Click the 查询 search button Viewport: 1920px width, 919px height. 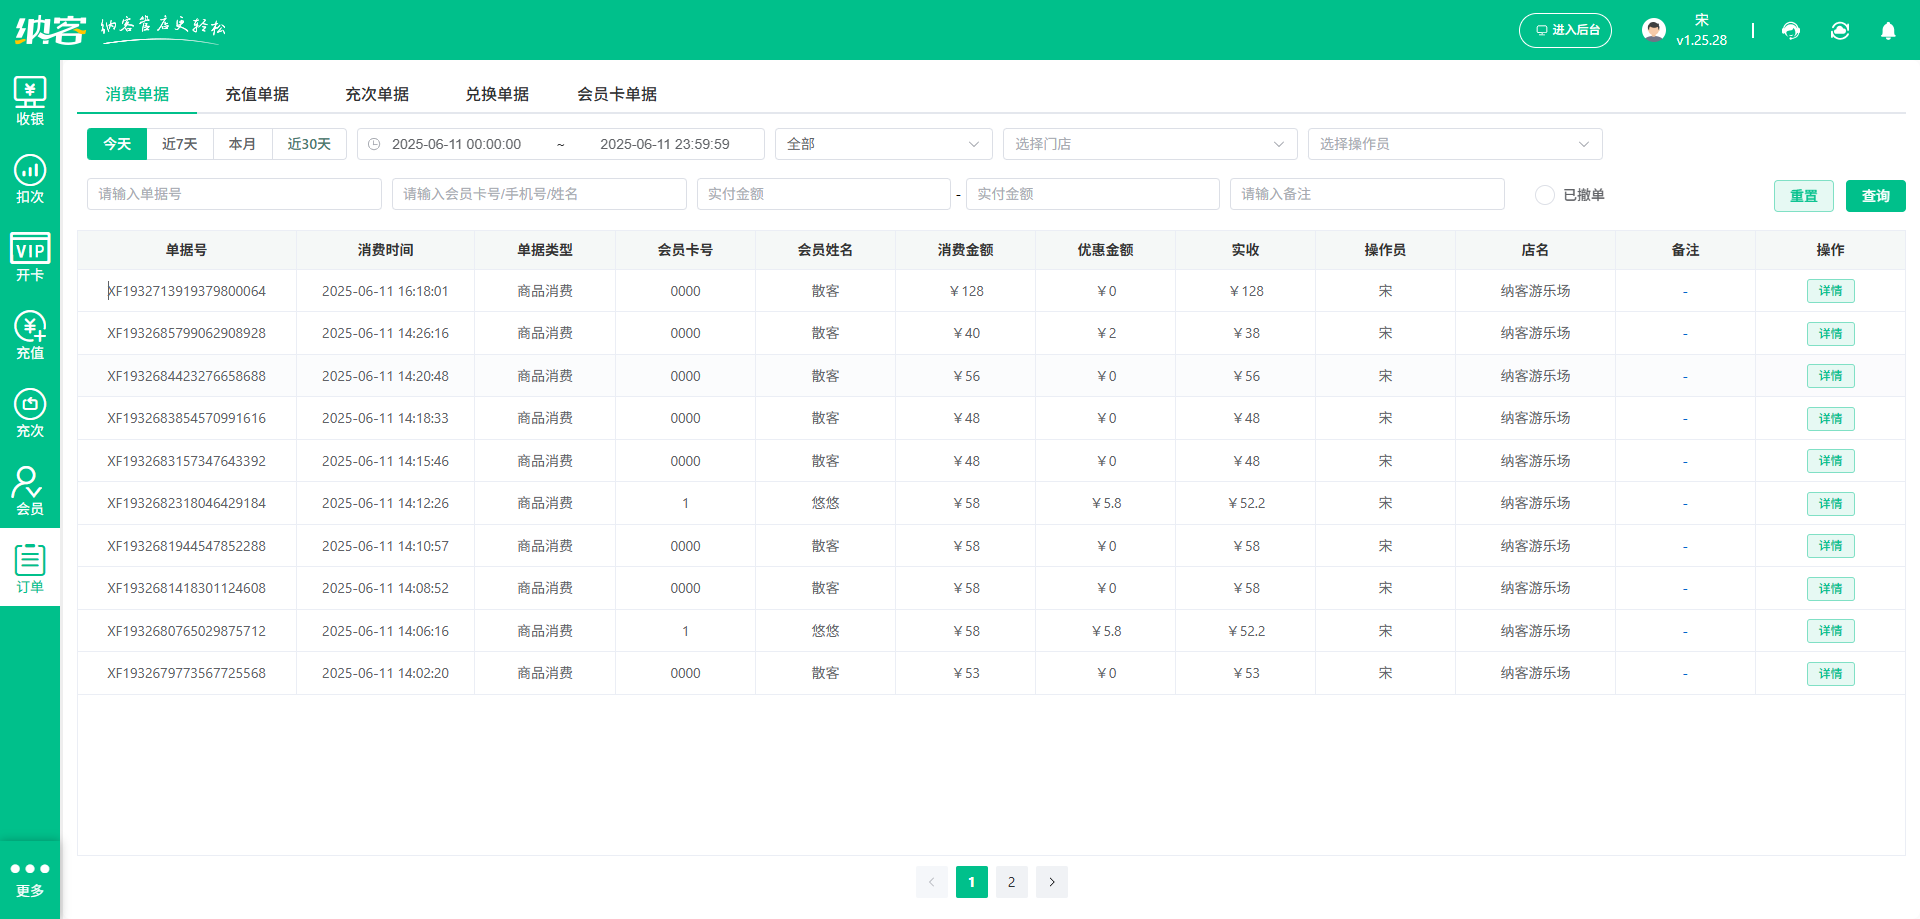click(1876, 196)
